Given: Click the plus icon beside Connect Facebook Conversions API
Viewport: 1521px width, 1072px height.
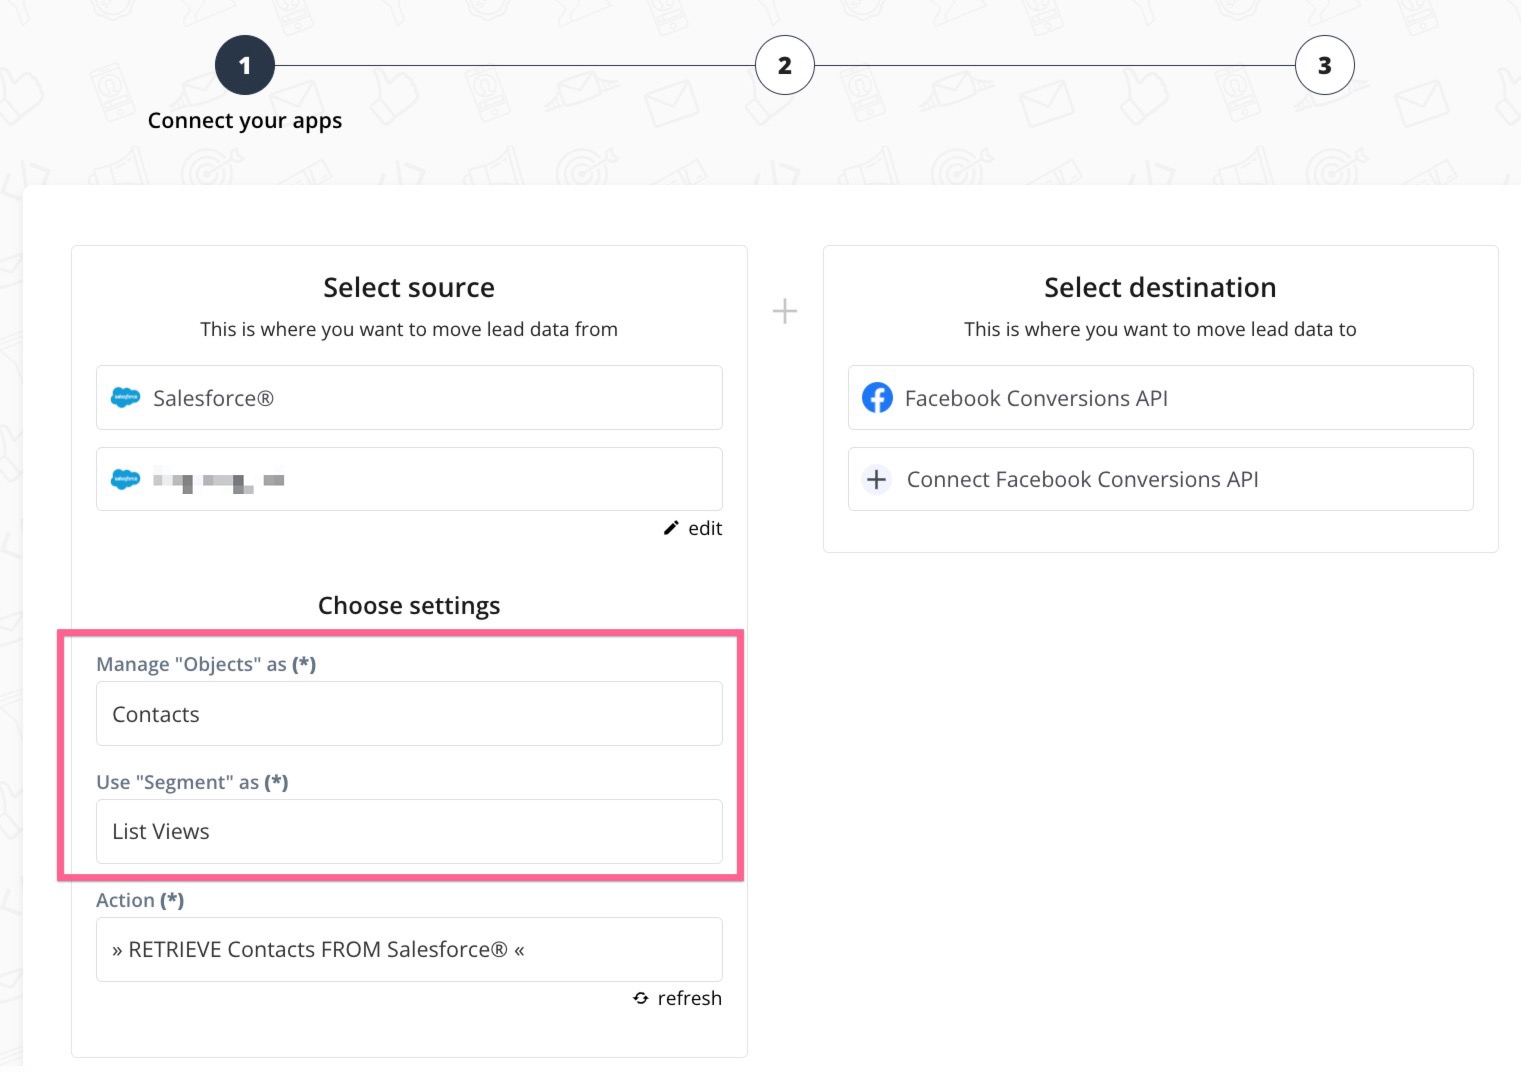Looking at the screenshot, I should tap(877, 480).
